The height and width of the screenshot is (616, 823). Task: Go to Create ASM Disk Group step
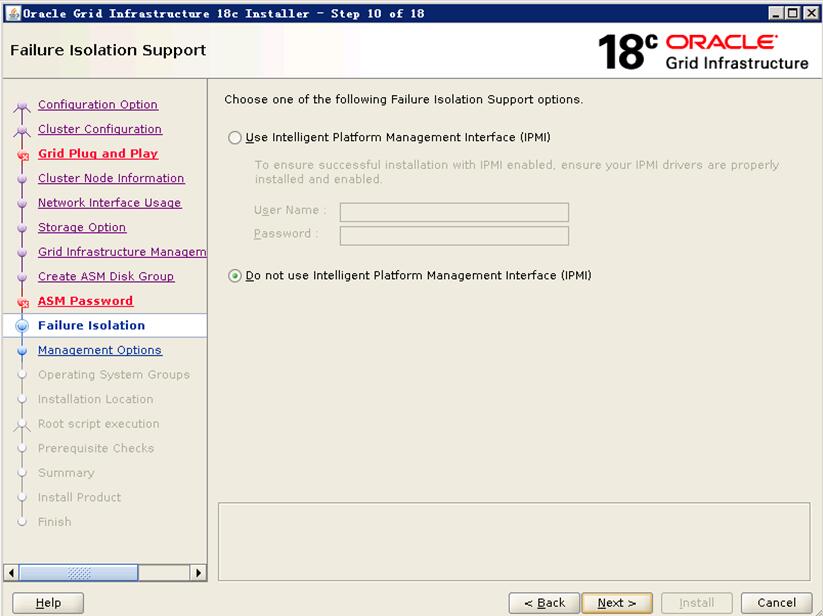(105, 277)
